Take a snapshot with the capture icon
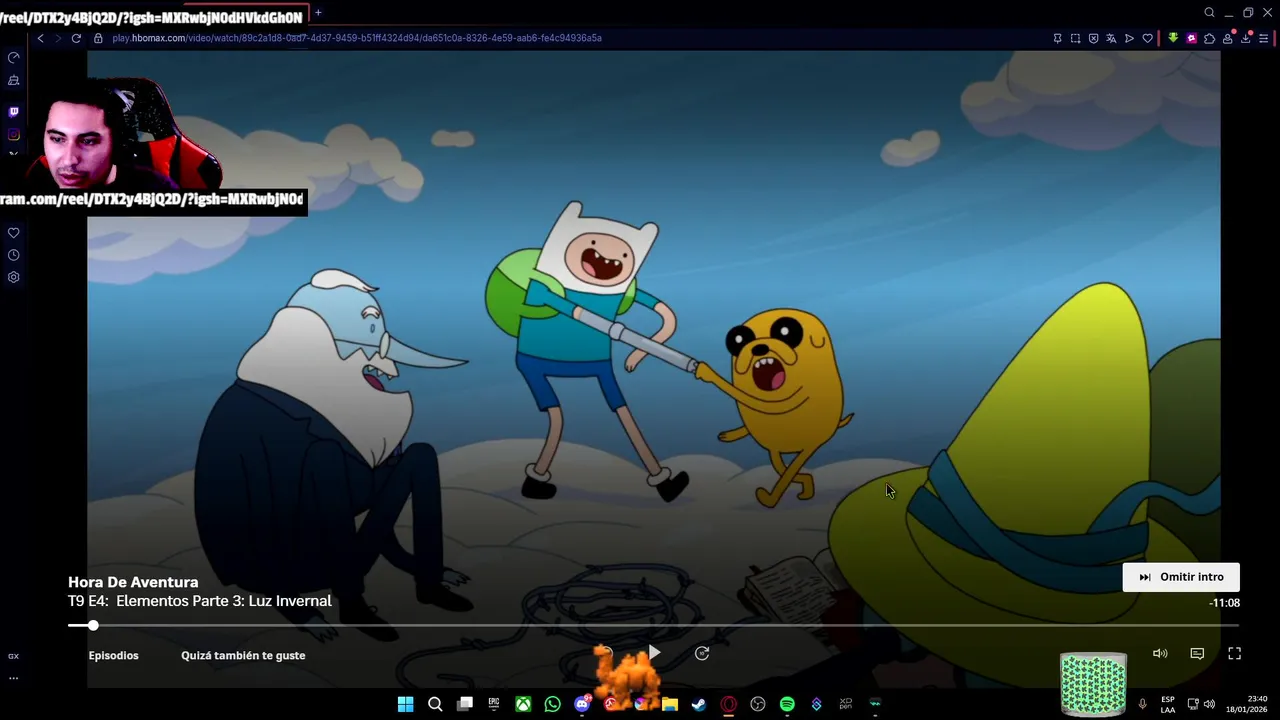 [1075, 38]
